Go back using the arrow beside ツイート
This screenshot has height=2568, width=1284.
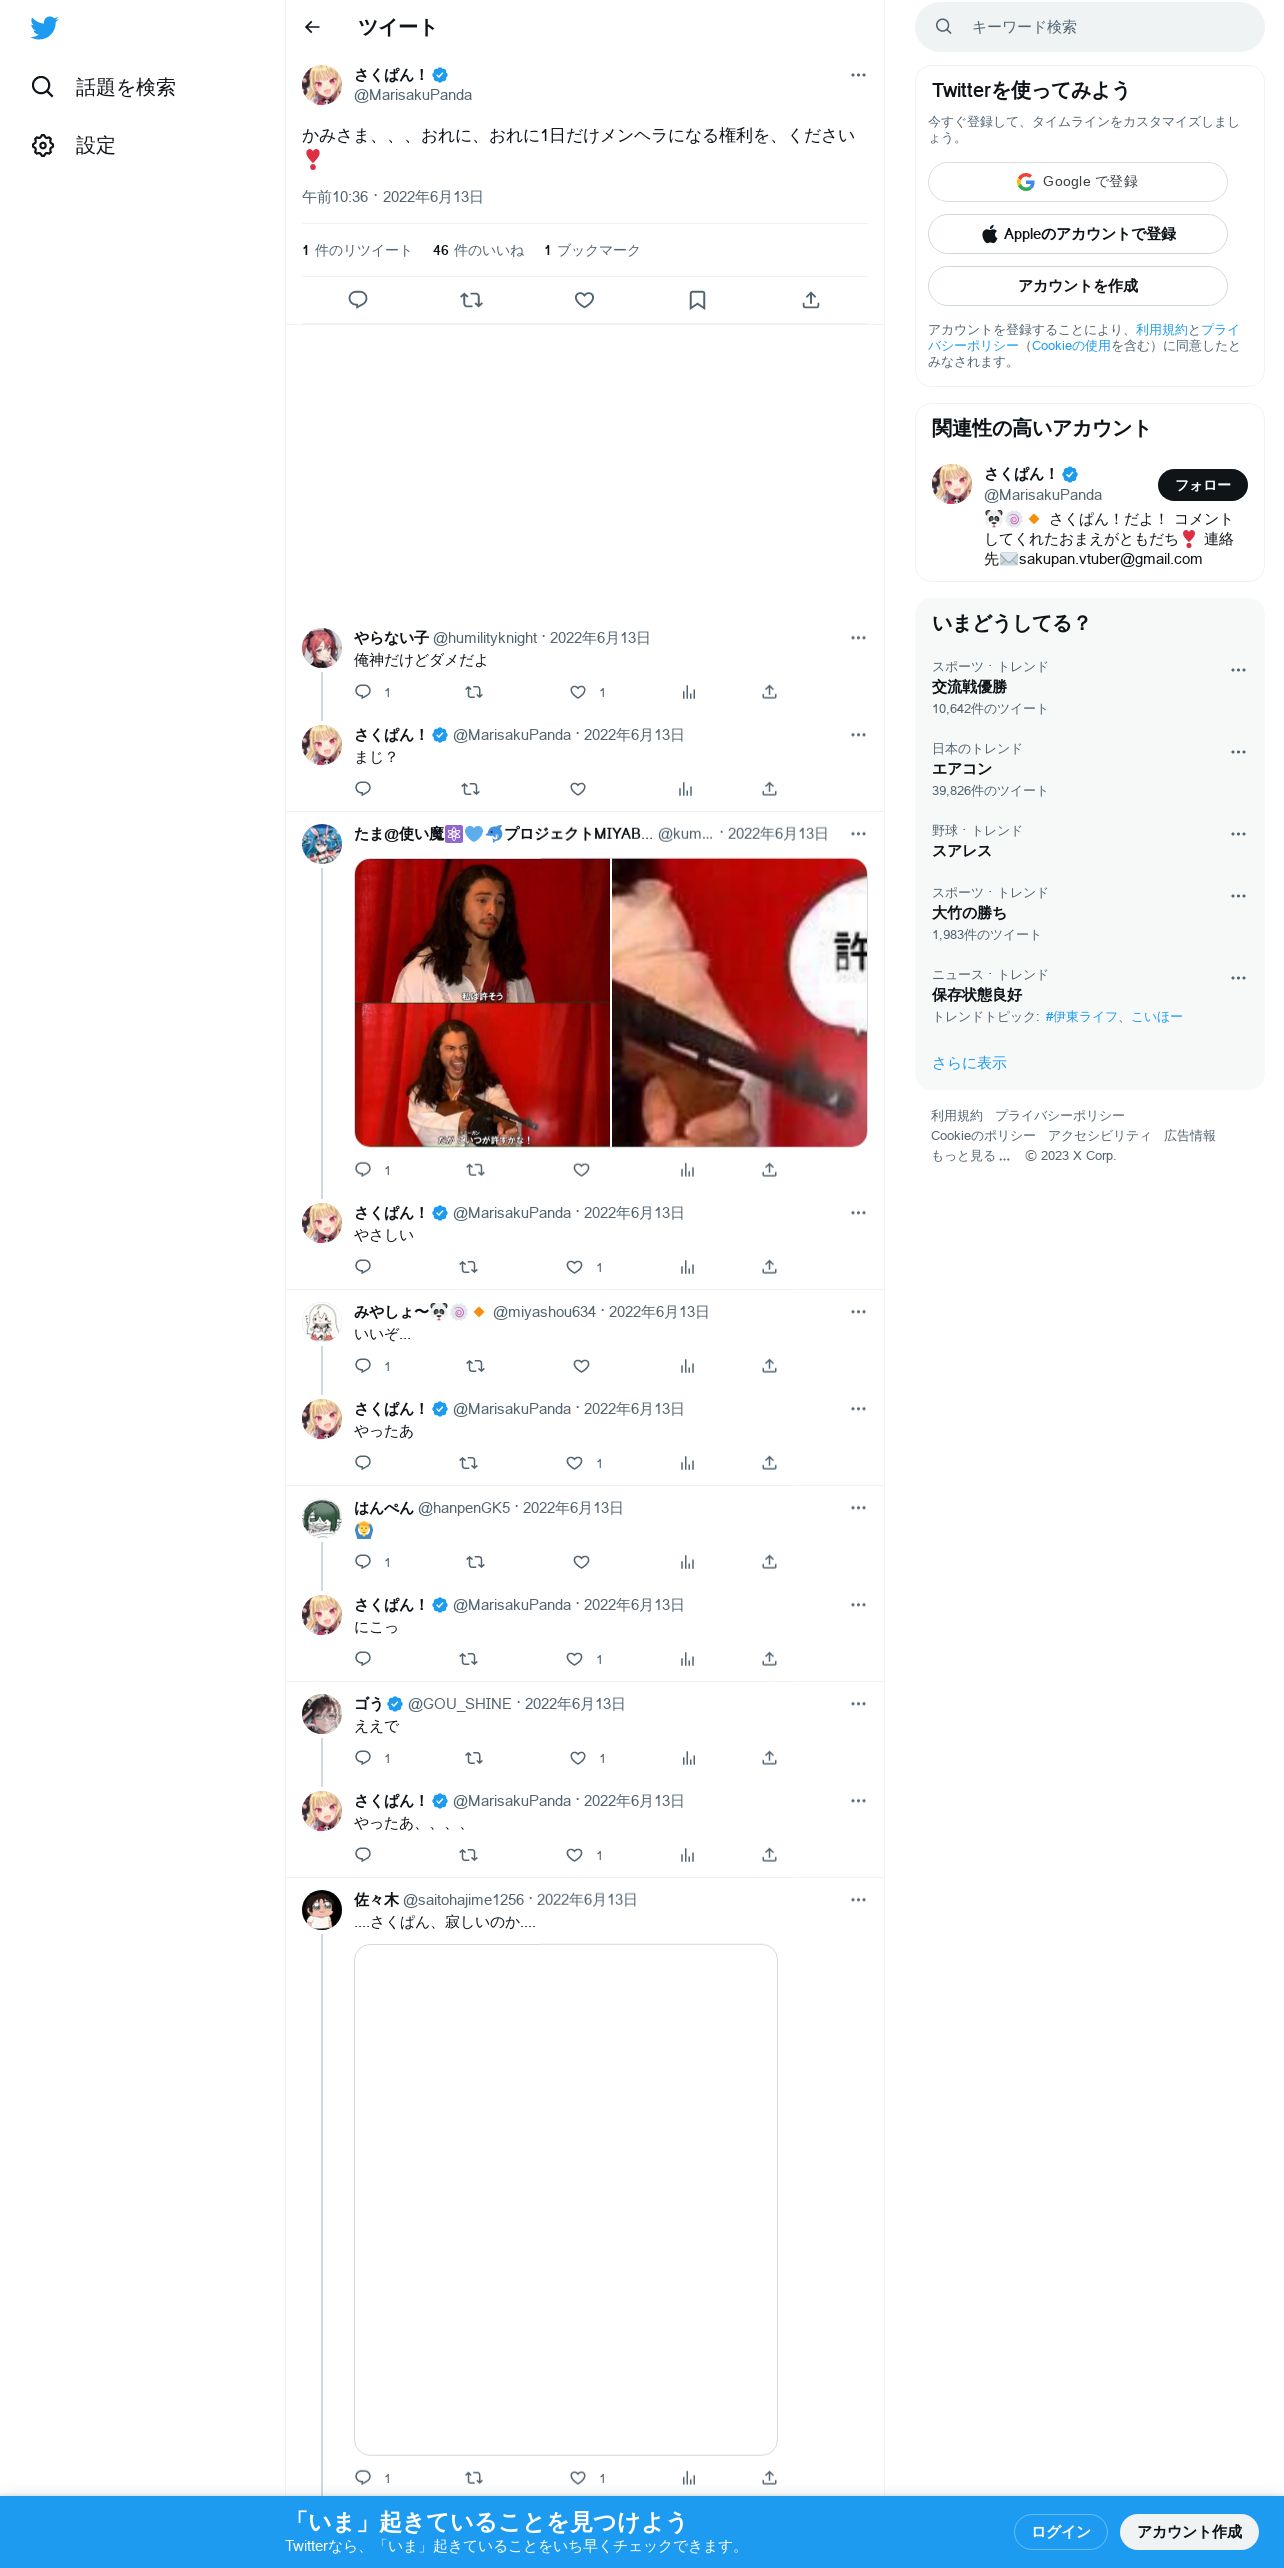[x=312, y=27]
